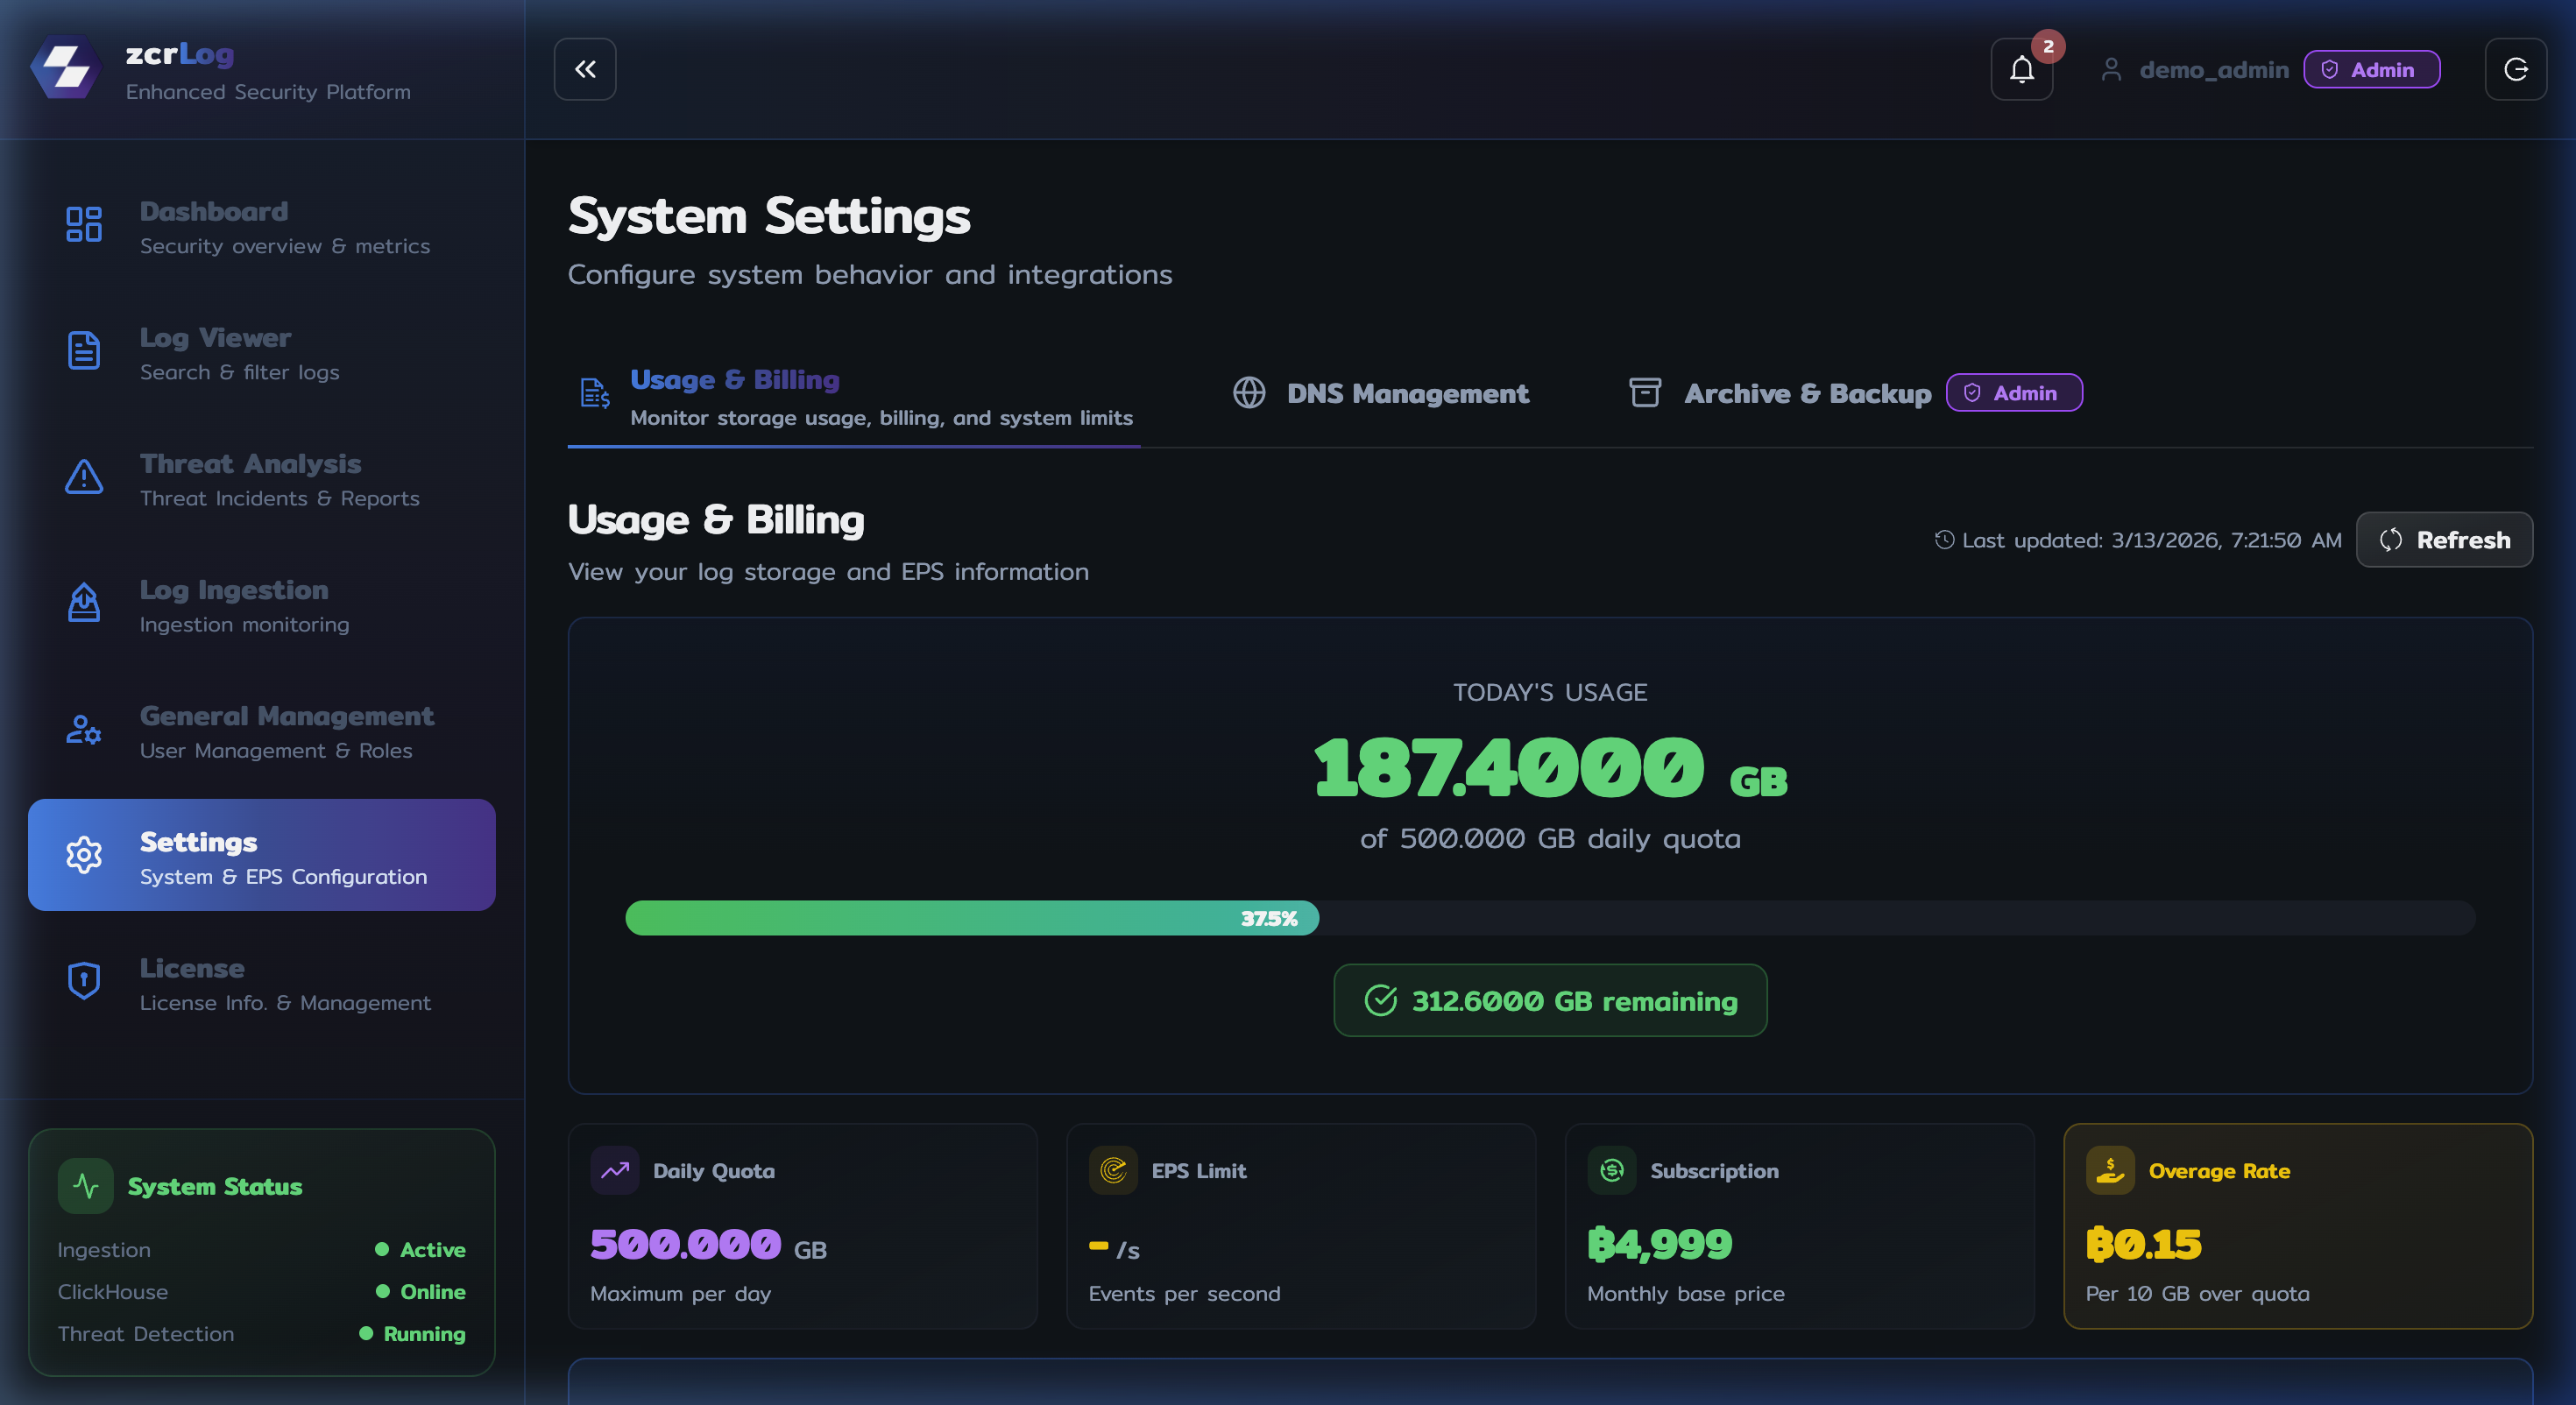Click the System Status activity icon
Image resolution: width=2576 pixels, height=1405 pixels.
point(85,1186)
